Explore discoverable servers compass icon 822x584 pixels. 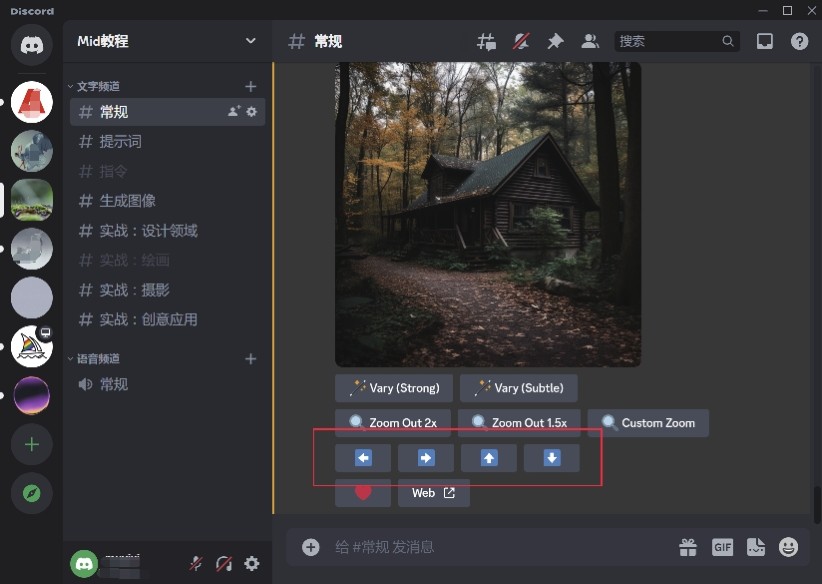tap(31, 493)
